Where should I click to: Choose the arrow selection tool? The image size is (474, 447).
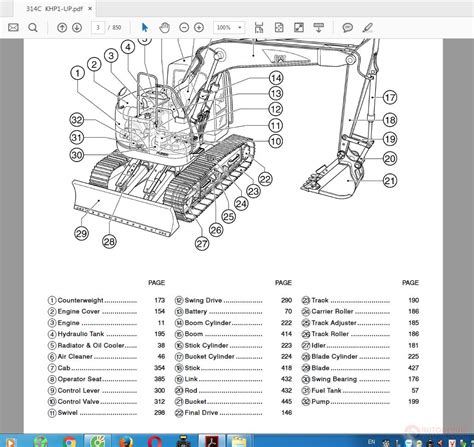point(145,27)
